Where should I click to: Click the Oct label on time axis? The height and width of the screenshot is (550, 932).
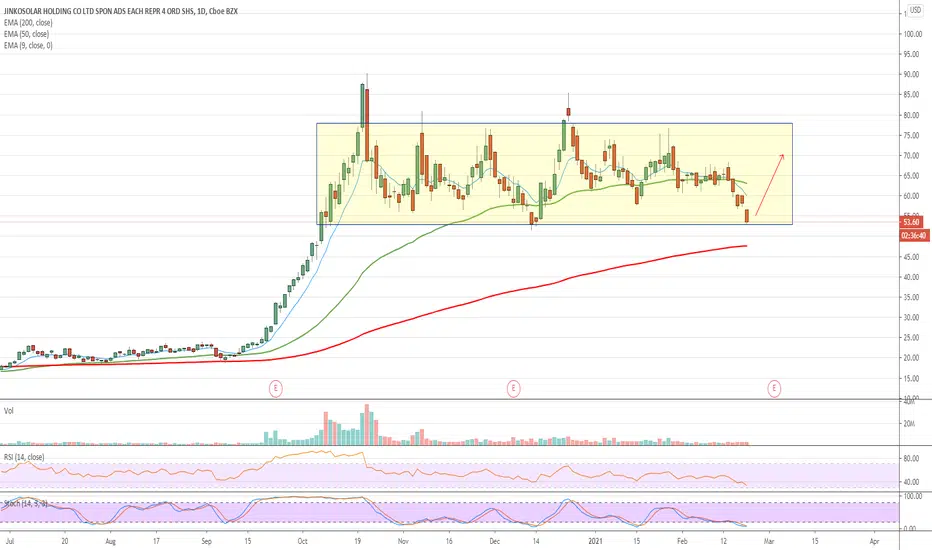(303, 542)
